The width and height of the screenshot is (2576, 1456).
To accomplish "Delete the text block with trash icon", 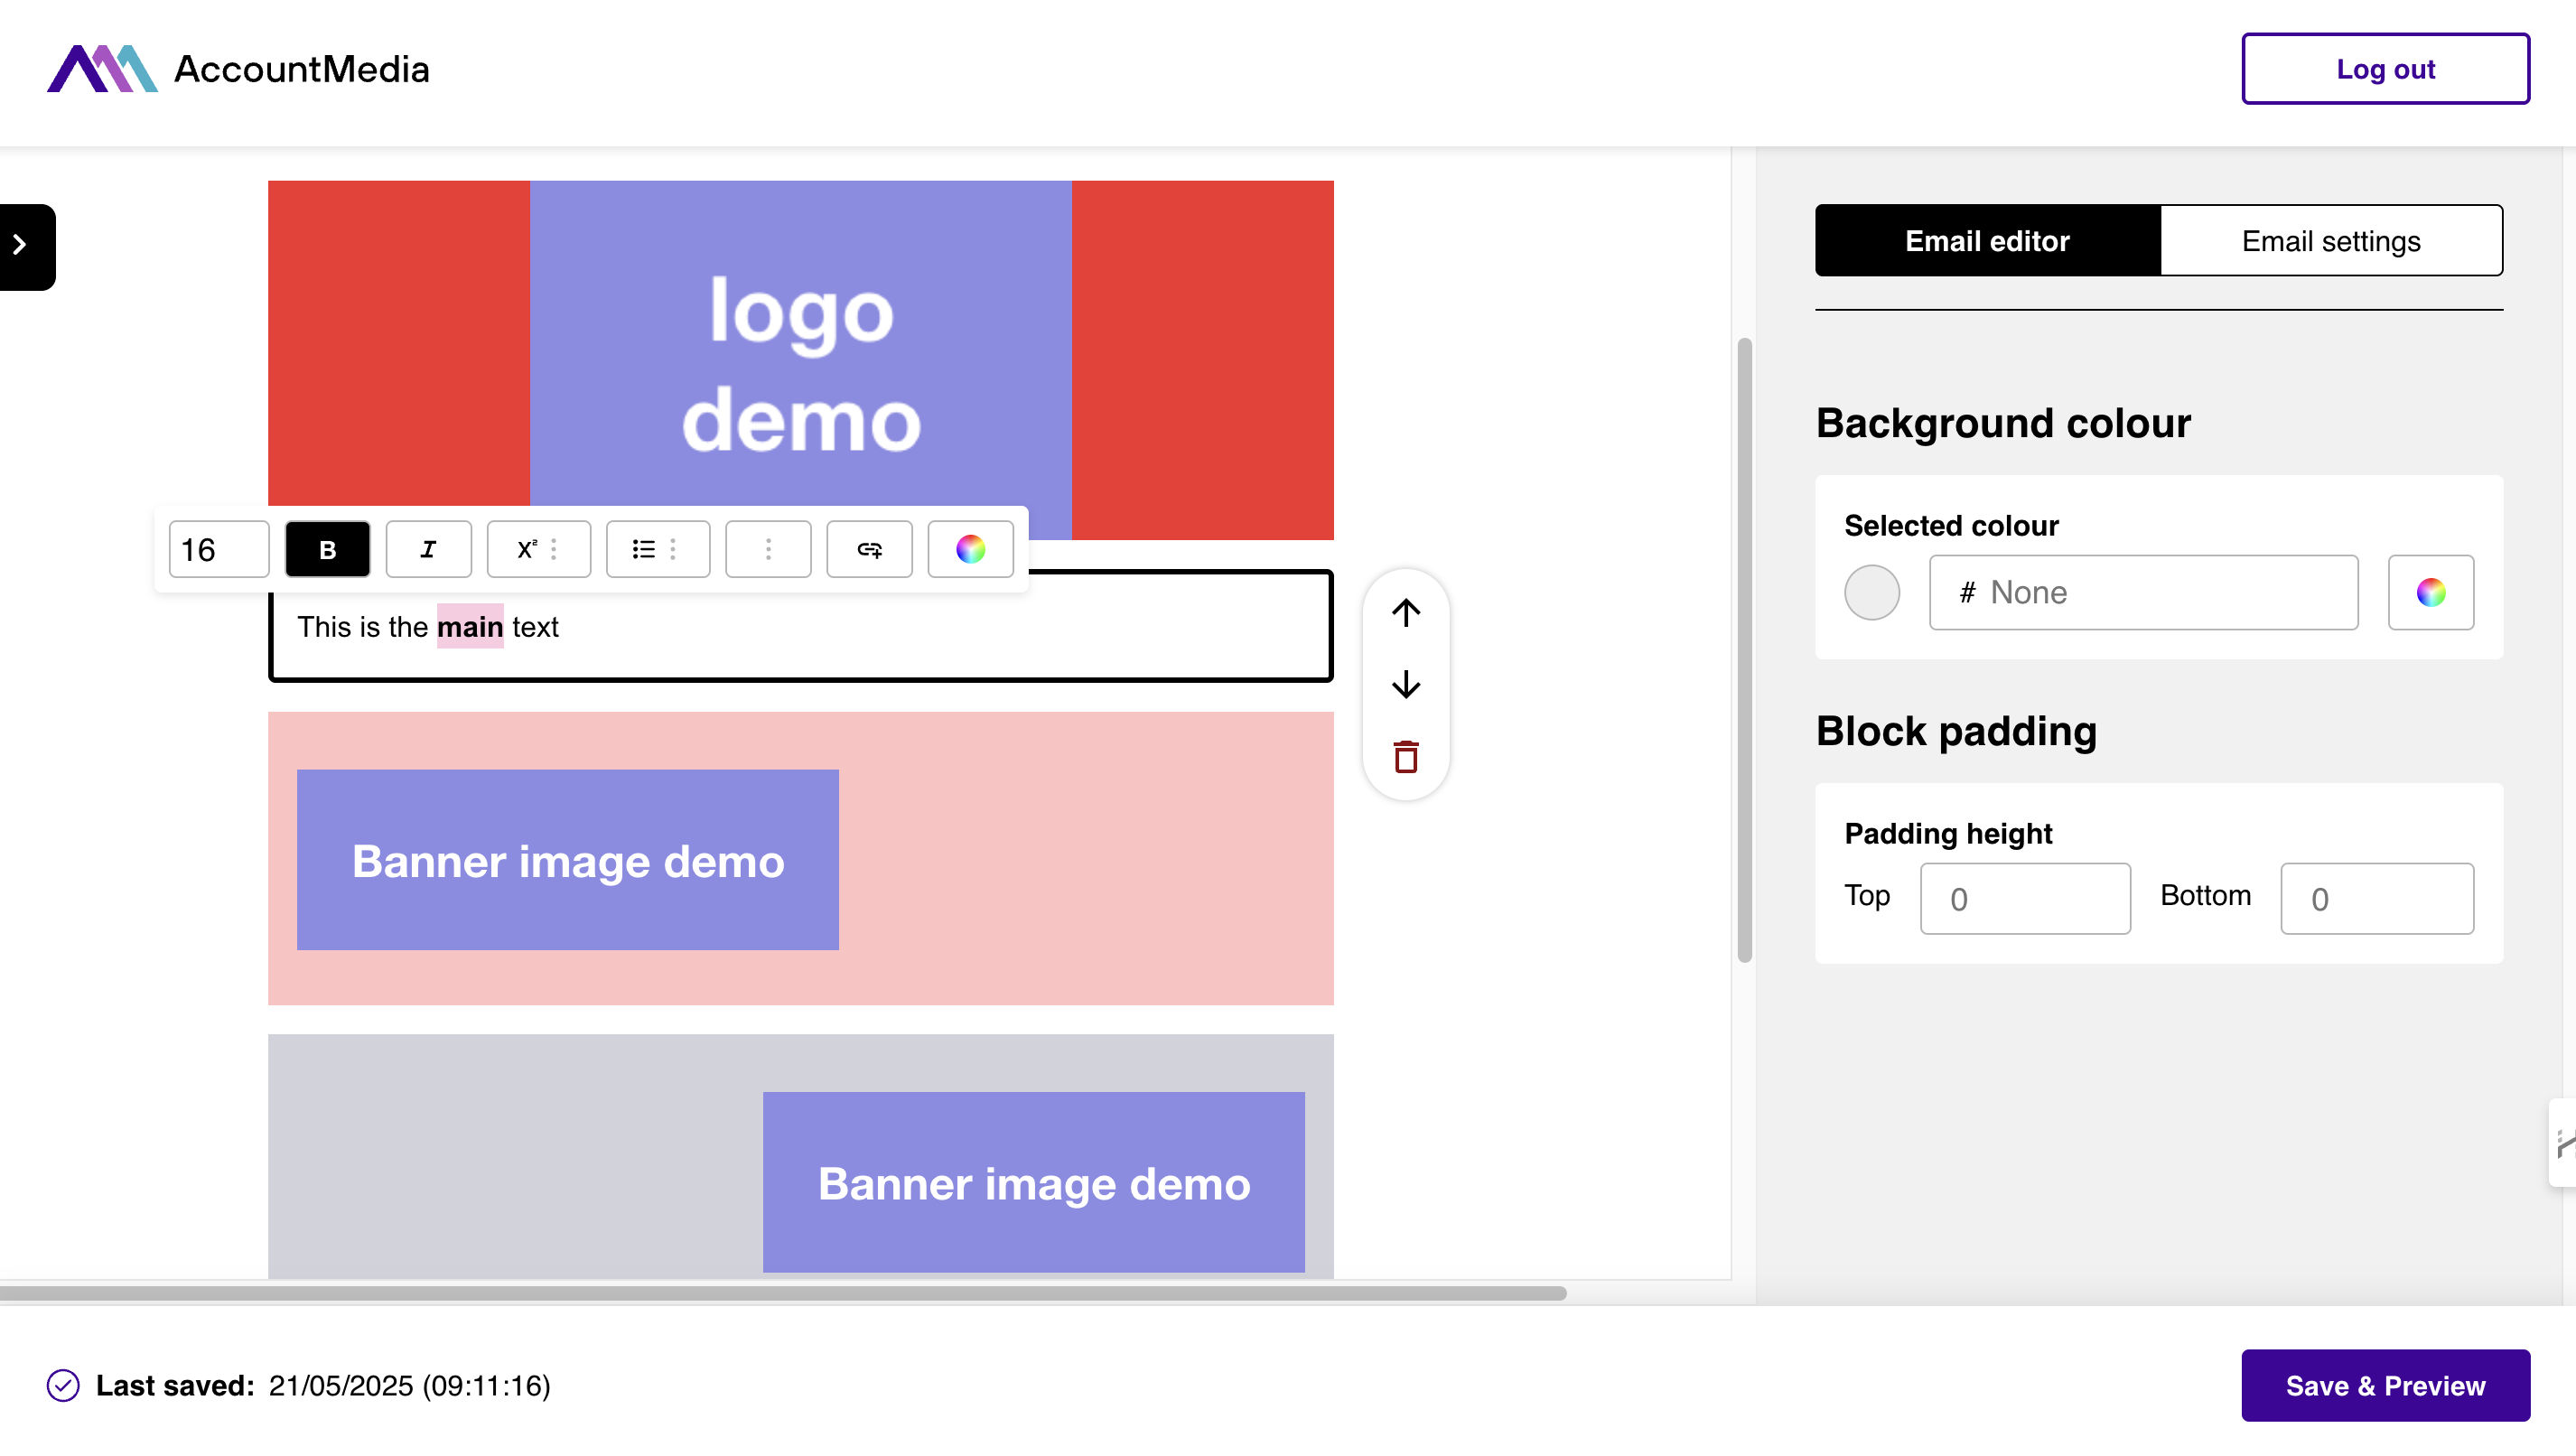I will 1405,757.
